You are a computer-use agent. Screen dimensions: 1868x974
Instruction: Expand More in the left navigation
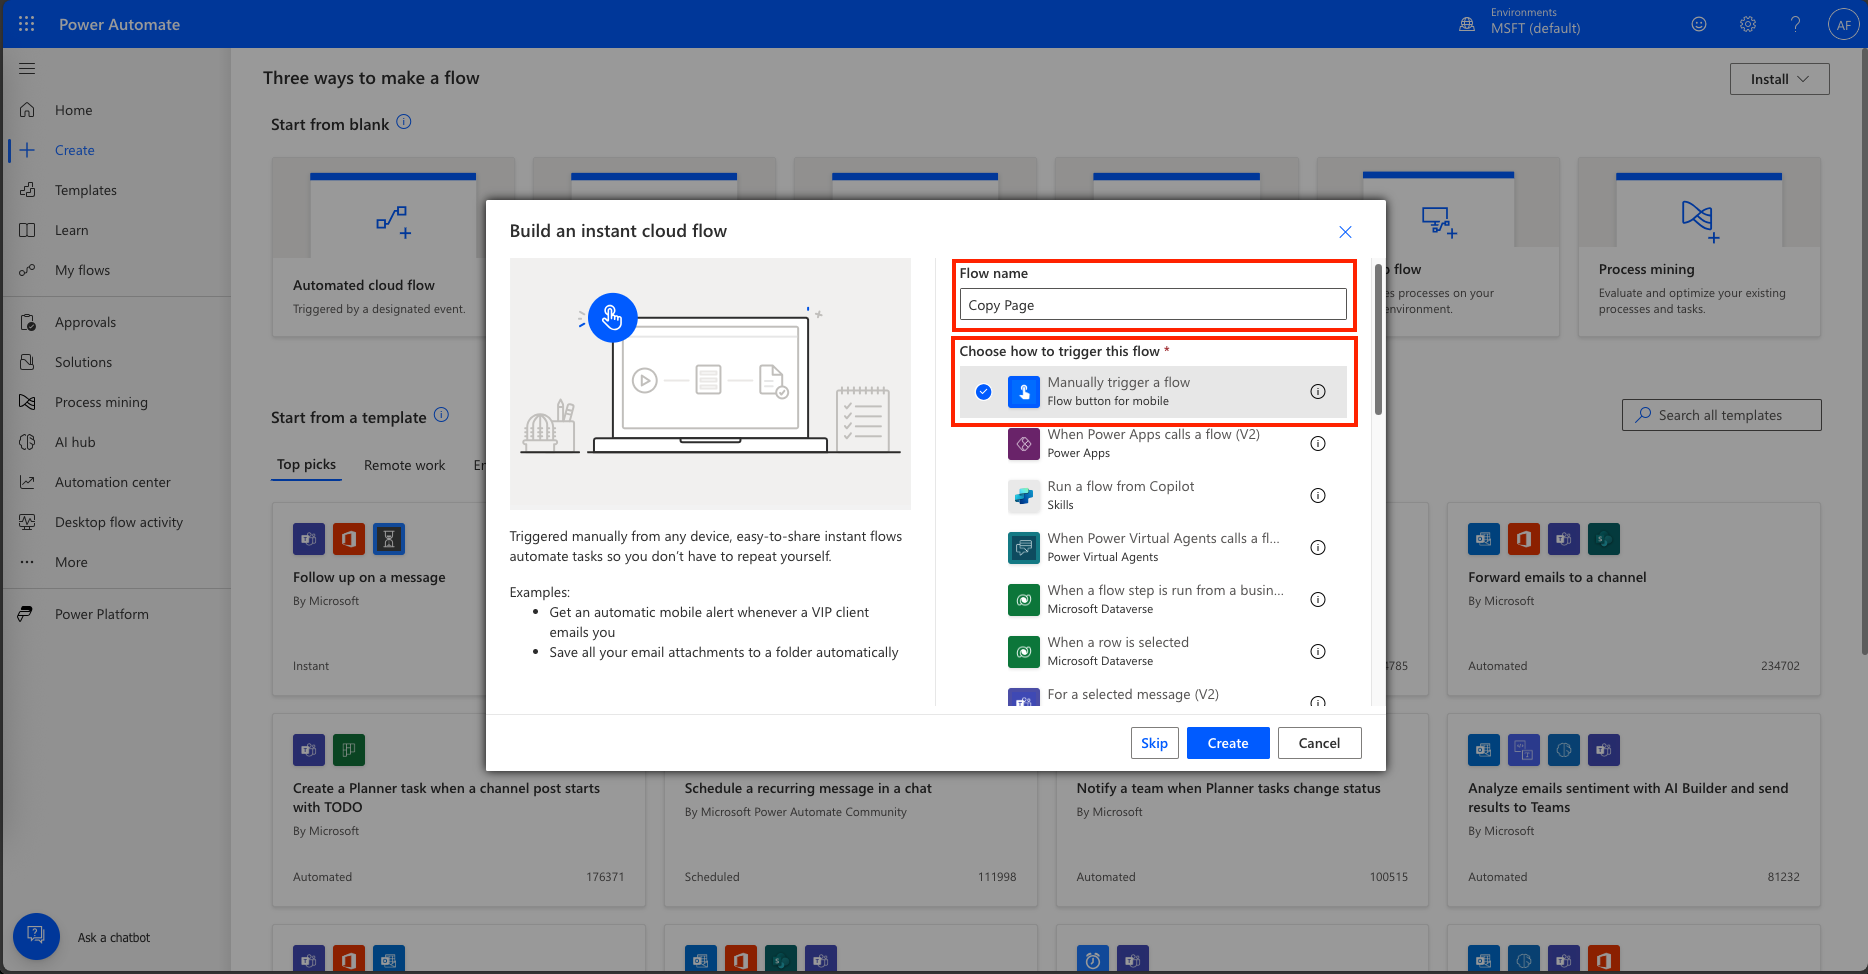(x=71, y=562)
